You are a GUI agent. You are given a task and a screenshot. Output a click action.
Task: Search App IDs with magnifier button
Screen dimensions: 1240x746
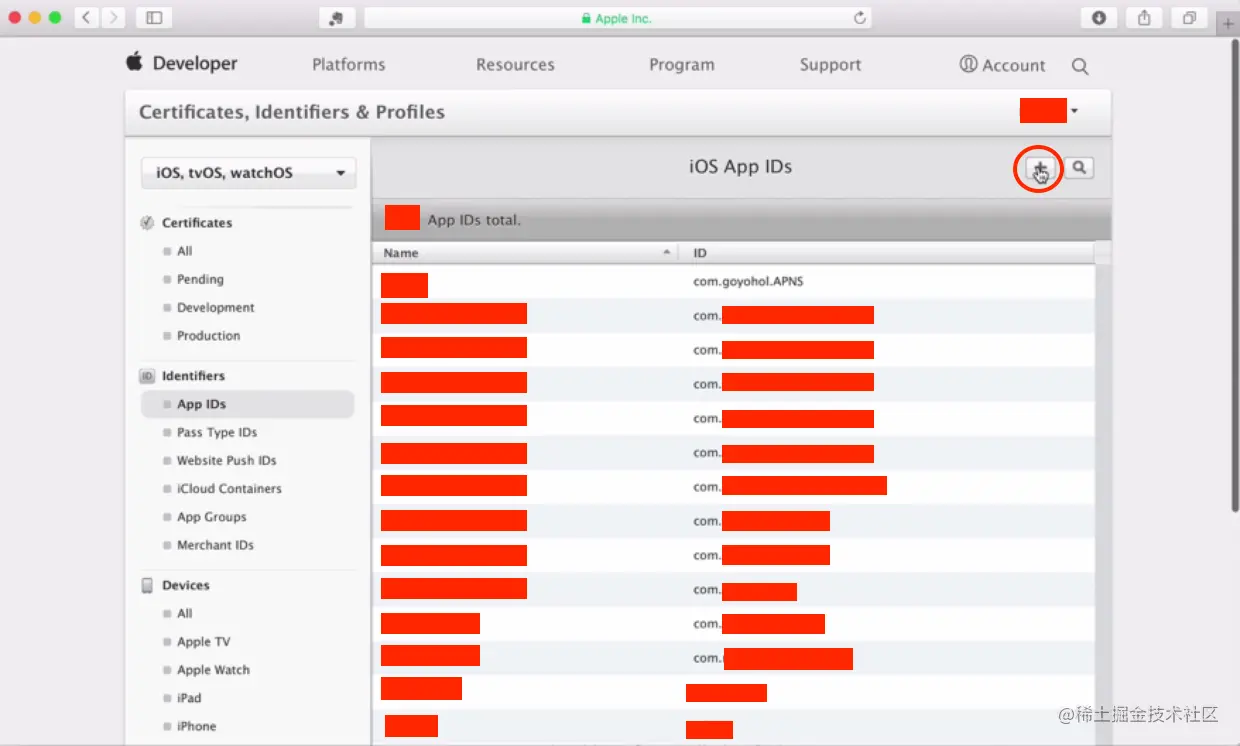1078,168
